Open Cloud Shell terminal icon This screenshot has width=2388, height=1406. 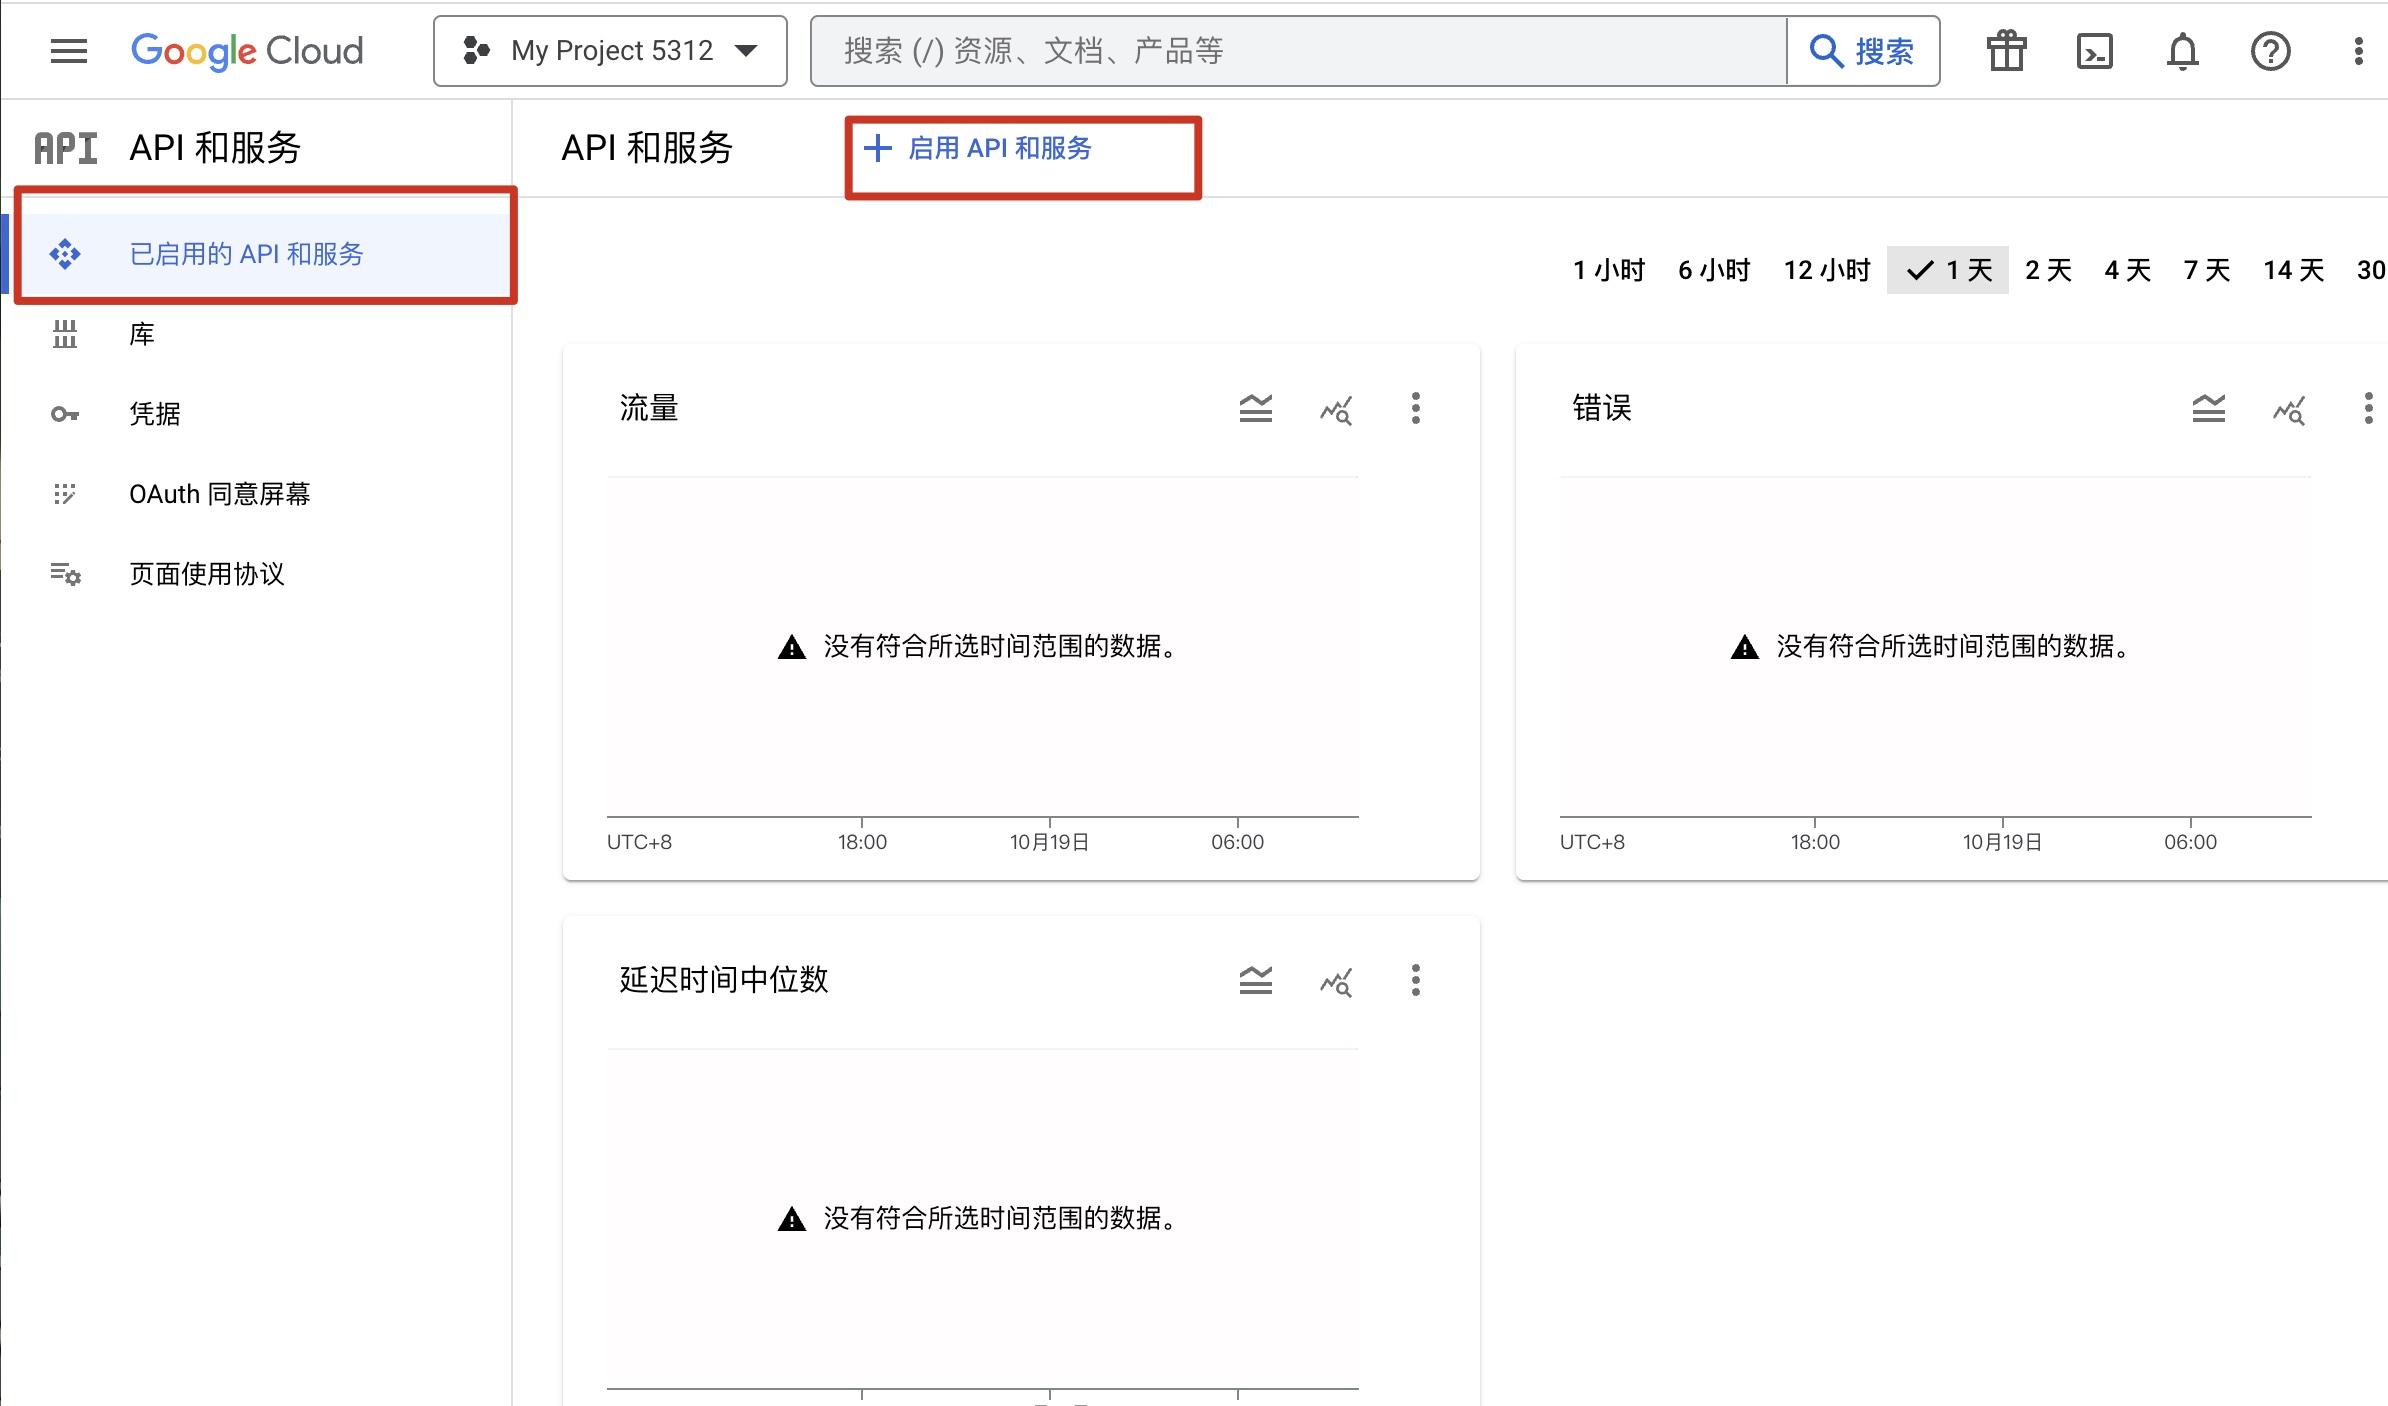(x=2094, y=51)
